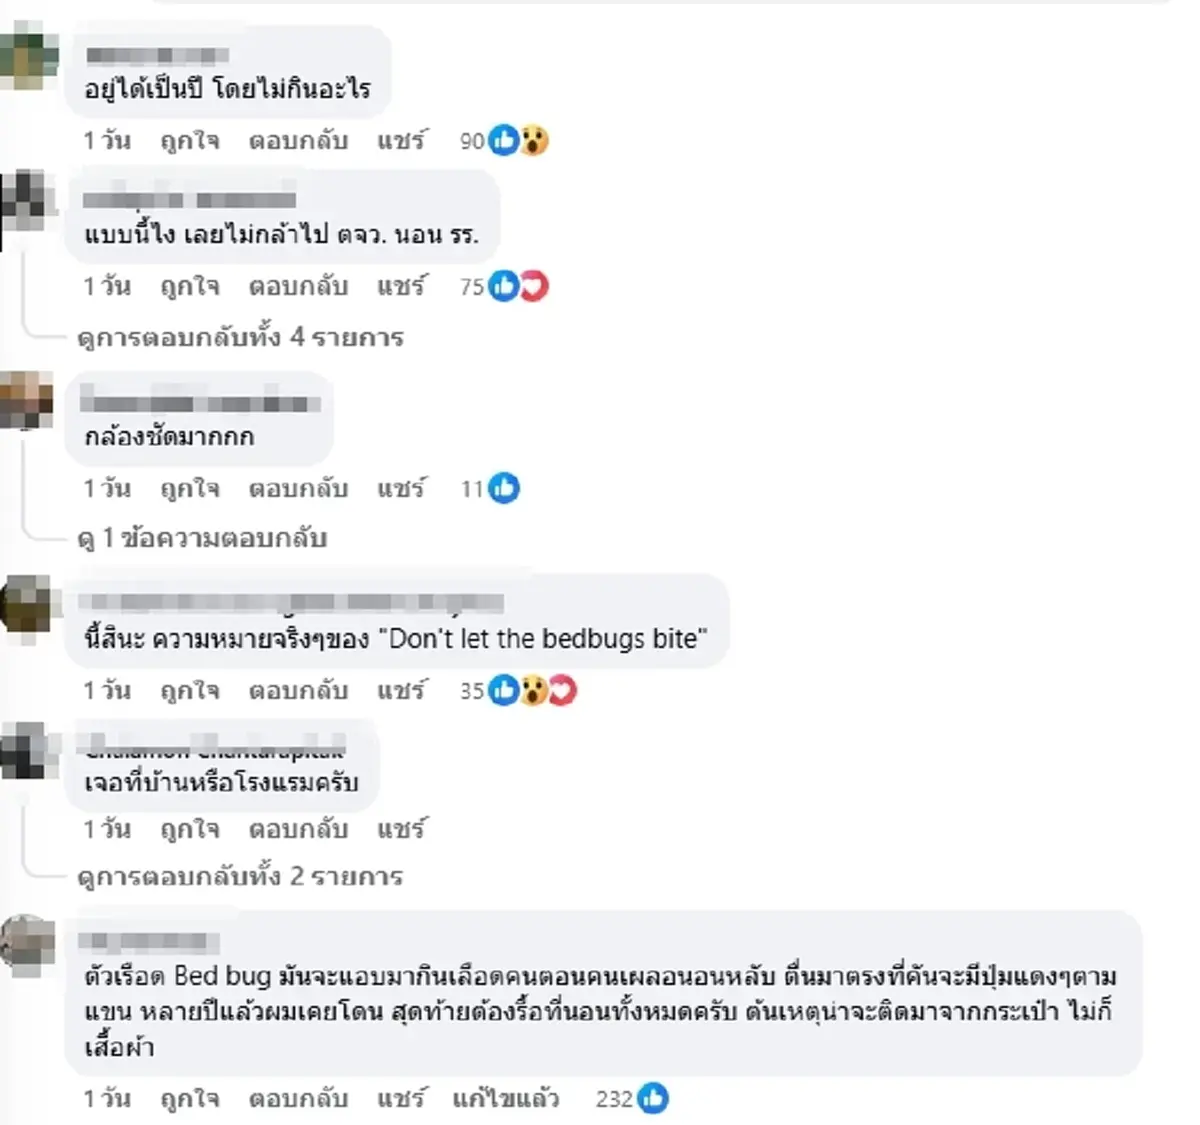Click the like badge on the second comment

[503, 285]
